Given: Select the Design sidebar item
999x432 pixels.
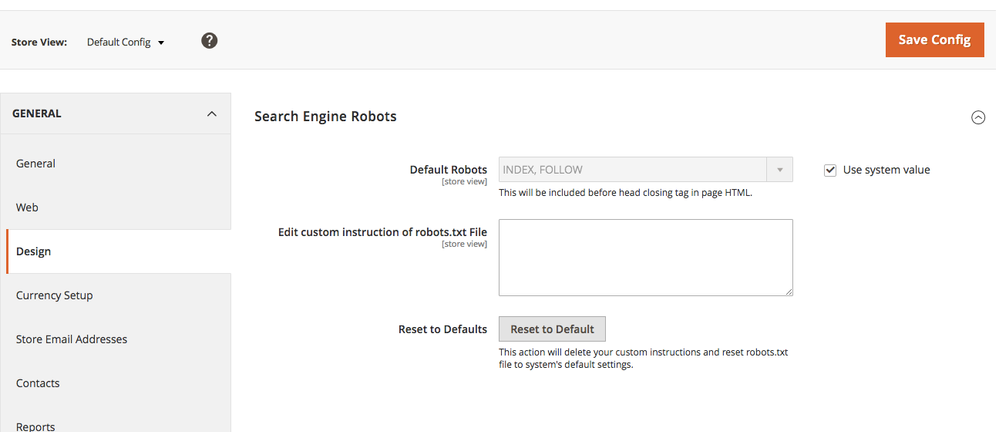Looking at the screenshot, I should coord(34,252).
